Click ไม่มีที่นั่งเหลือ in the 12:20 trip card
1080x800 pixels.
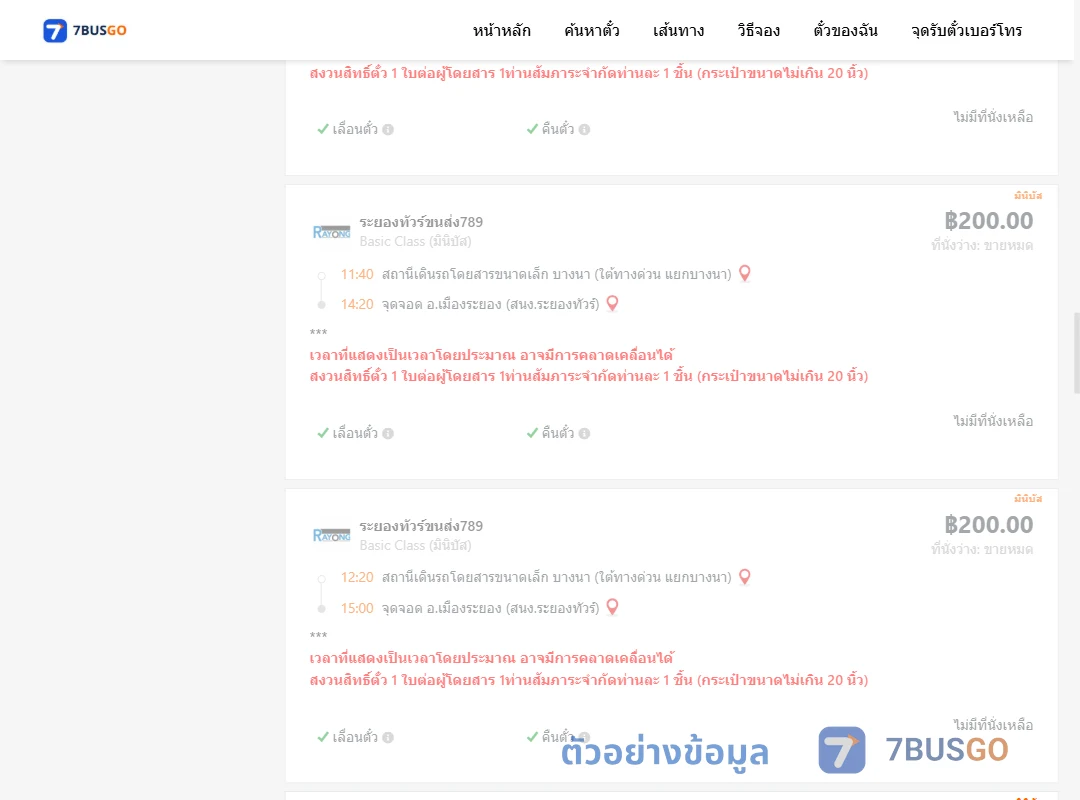click(993, 724)
